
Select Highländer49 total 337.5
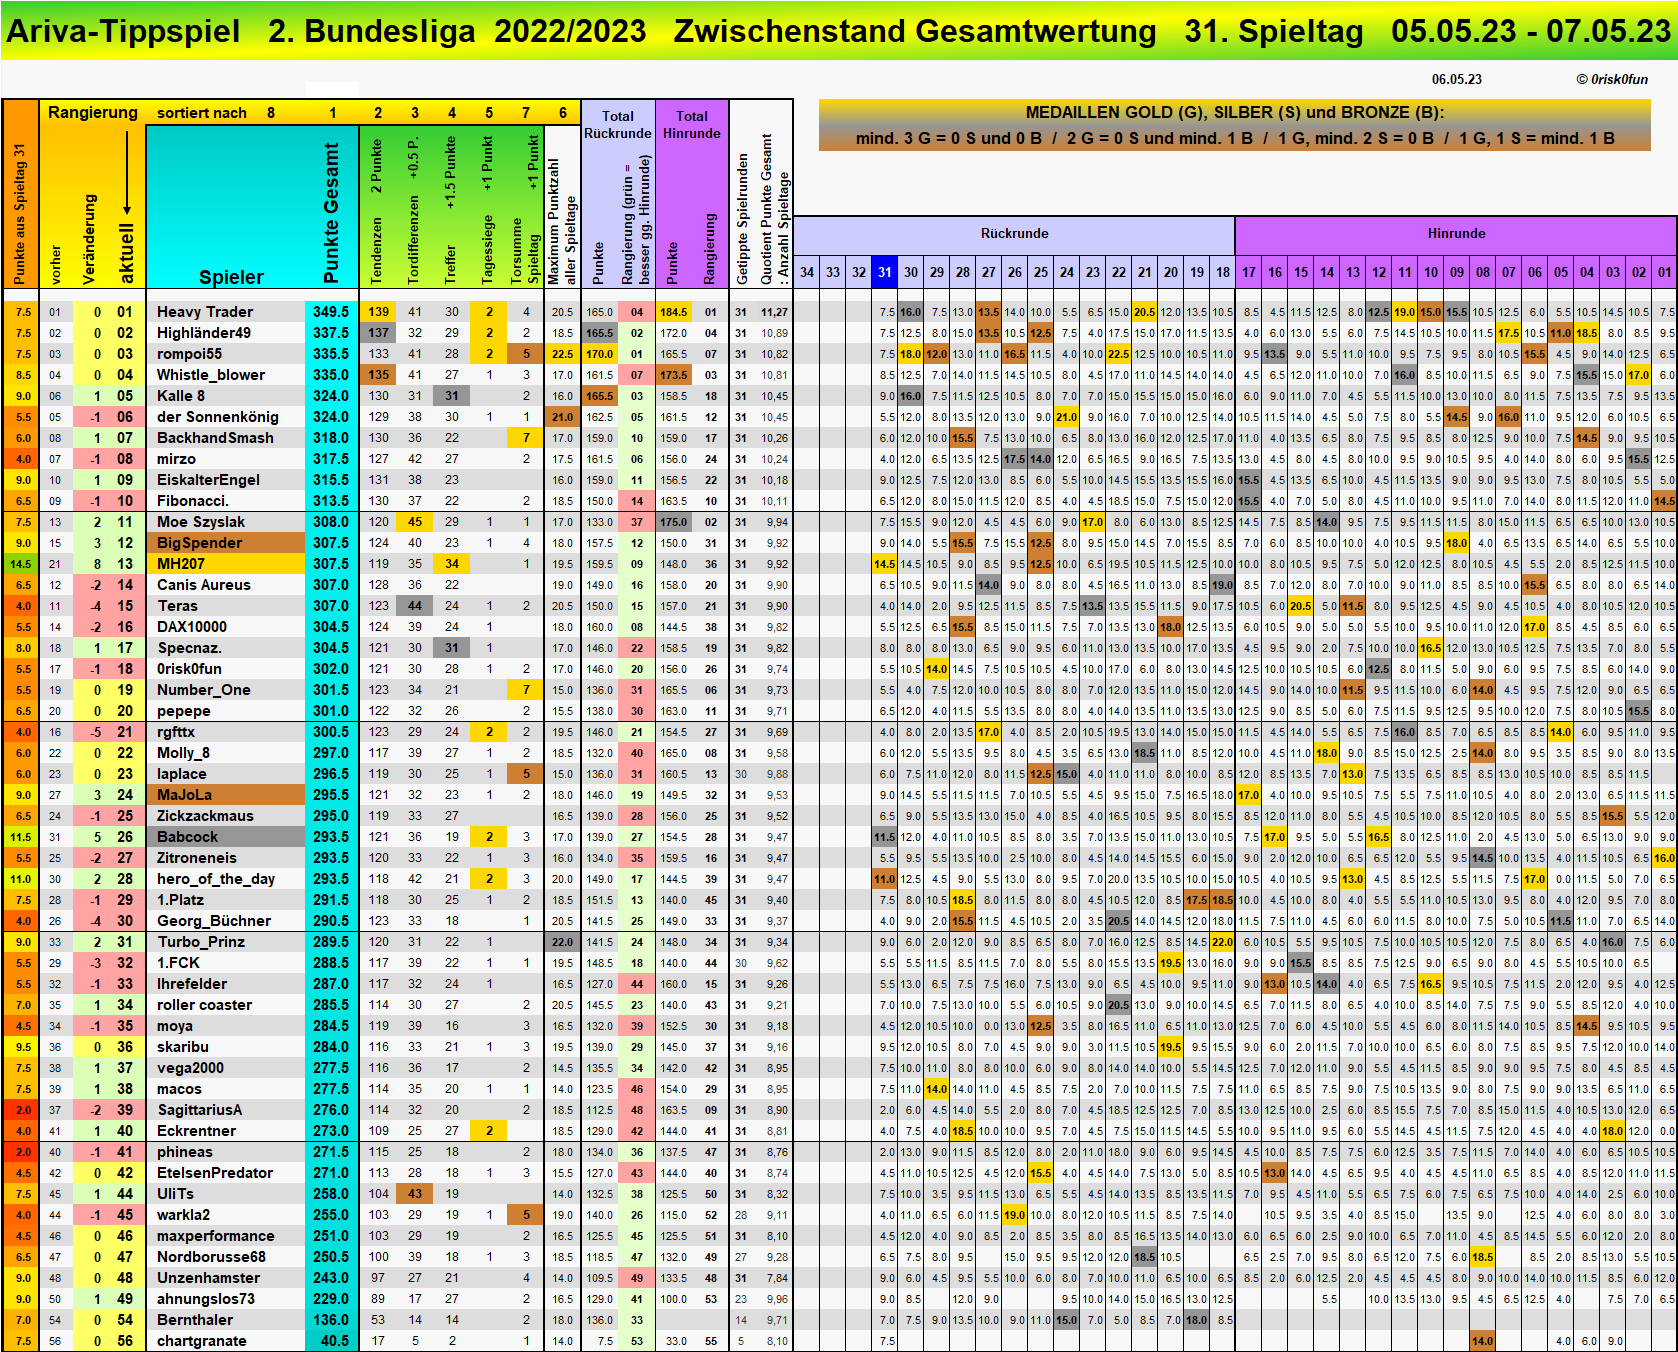click(x=332, y=333)
